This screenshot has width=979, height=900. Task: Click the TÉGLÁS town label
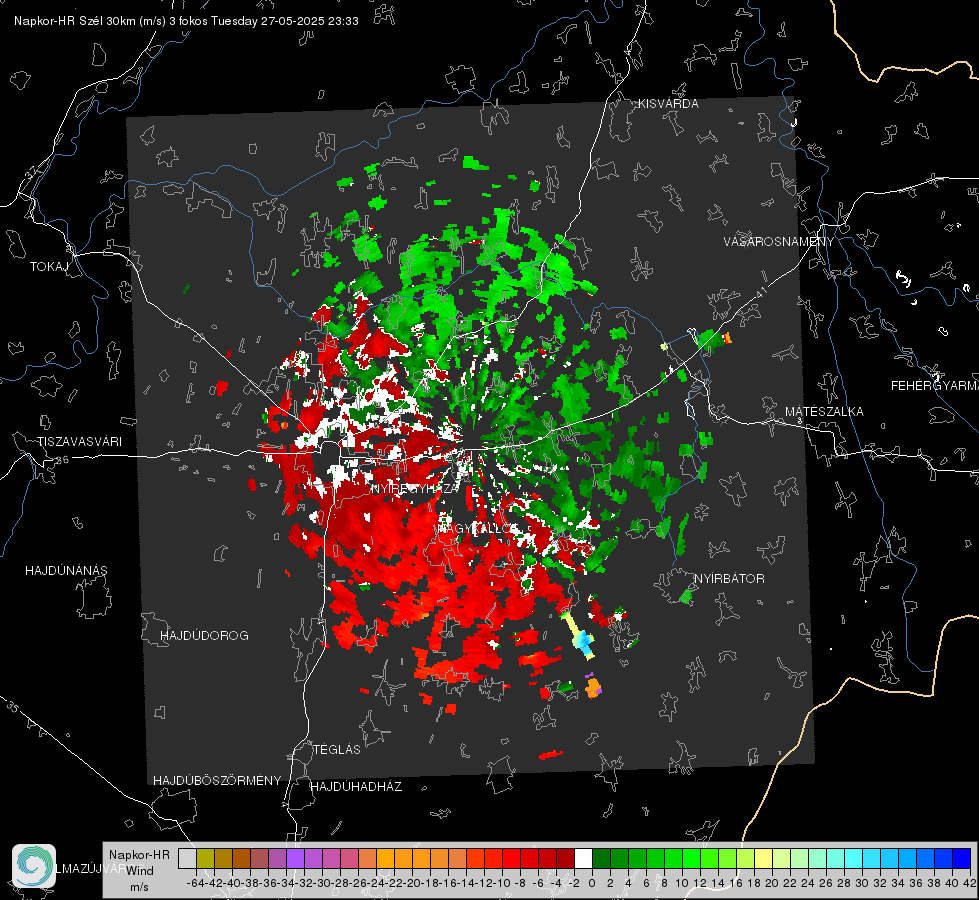pyautogui.click(x=337, y=750)
